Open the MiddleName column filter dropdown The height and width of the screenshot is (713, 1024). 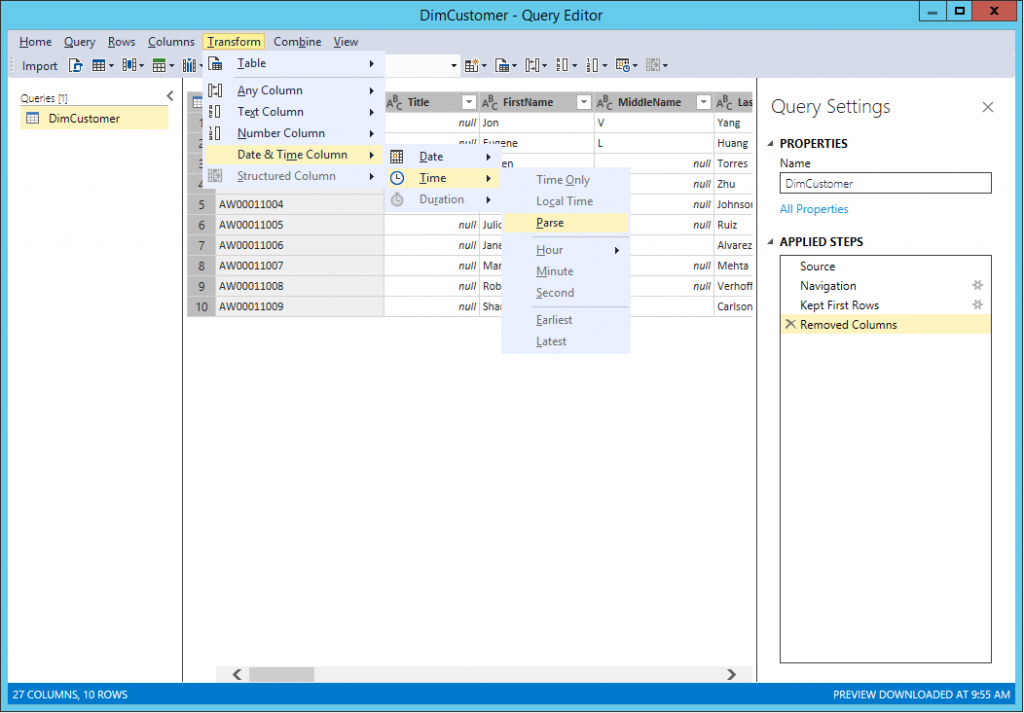703,102
